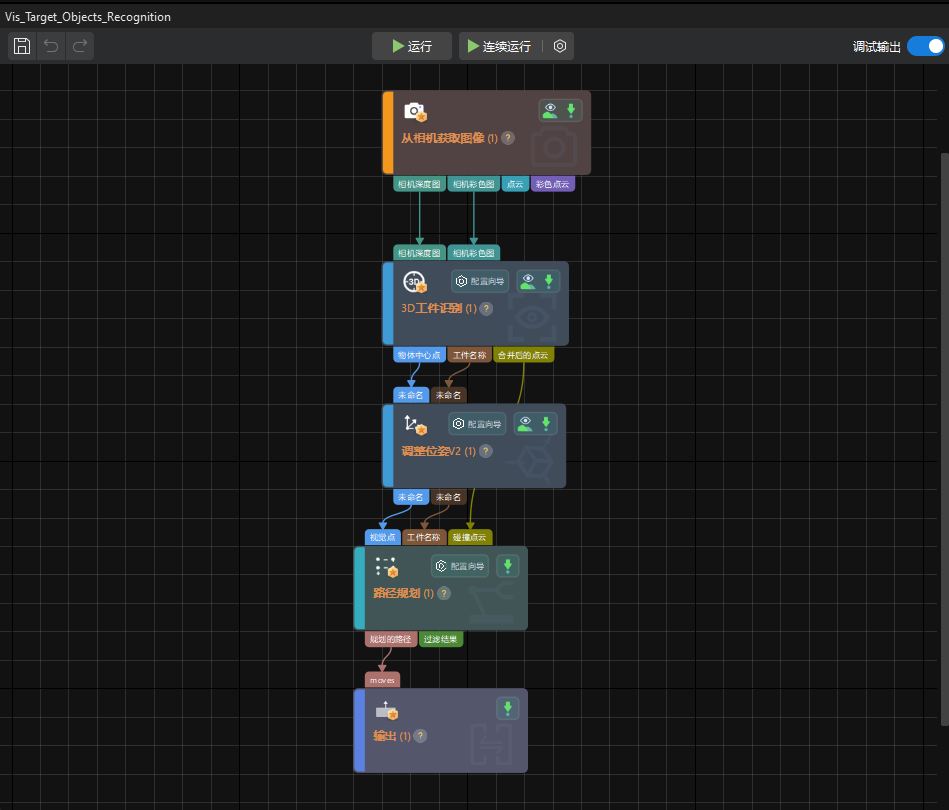Toggle the 调试输出 switch off
The image size is (949, 810).
pyautogui.click(x=925, y=46)
